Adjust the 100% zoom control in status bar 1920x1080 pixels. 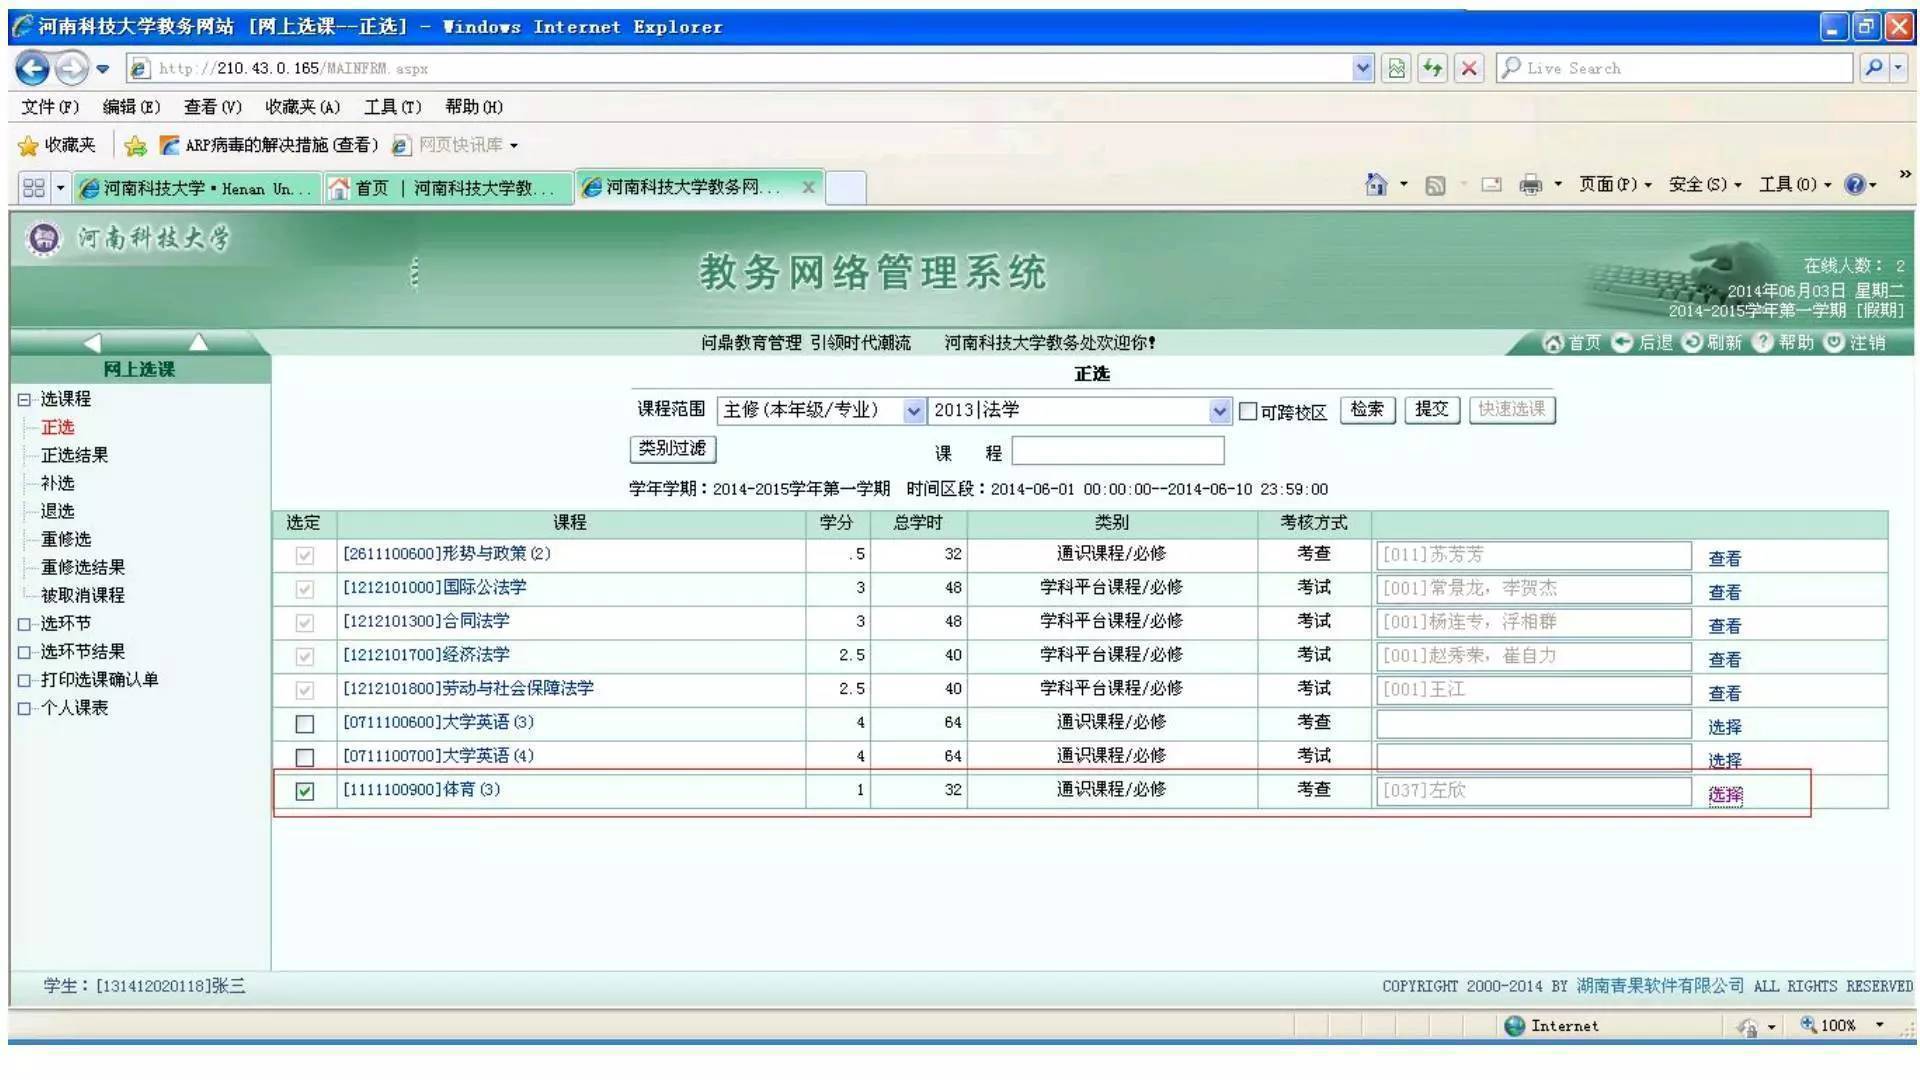click(1836, 1025)
